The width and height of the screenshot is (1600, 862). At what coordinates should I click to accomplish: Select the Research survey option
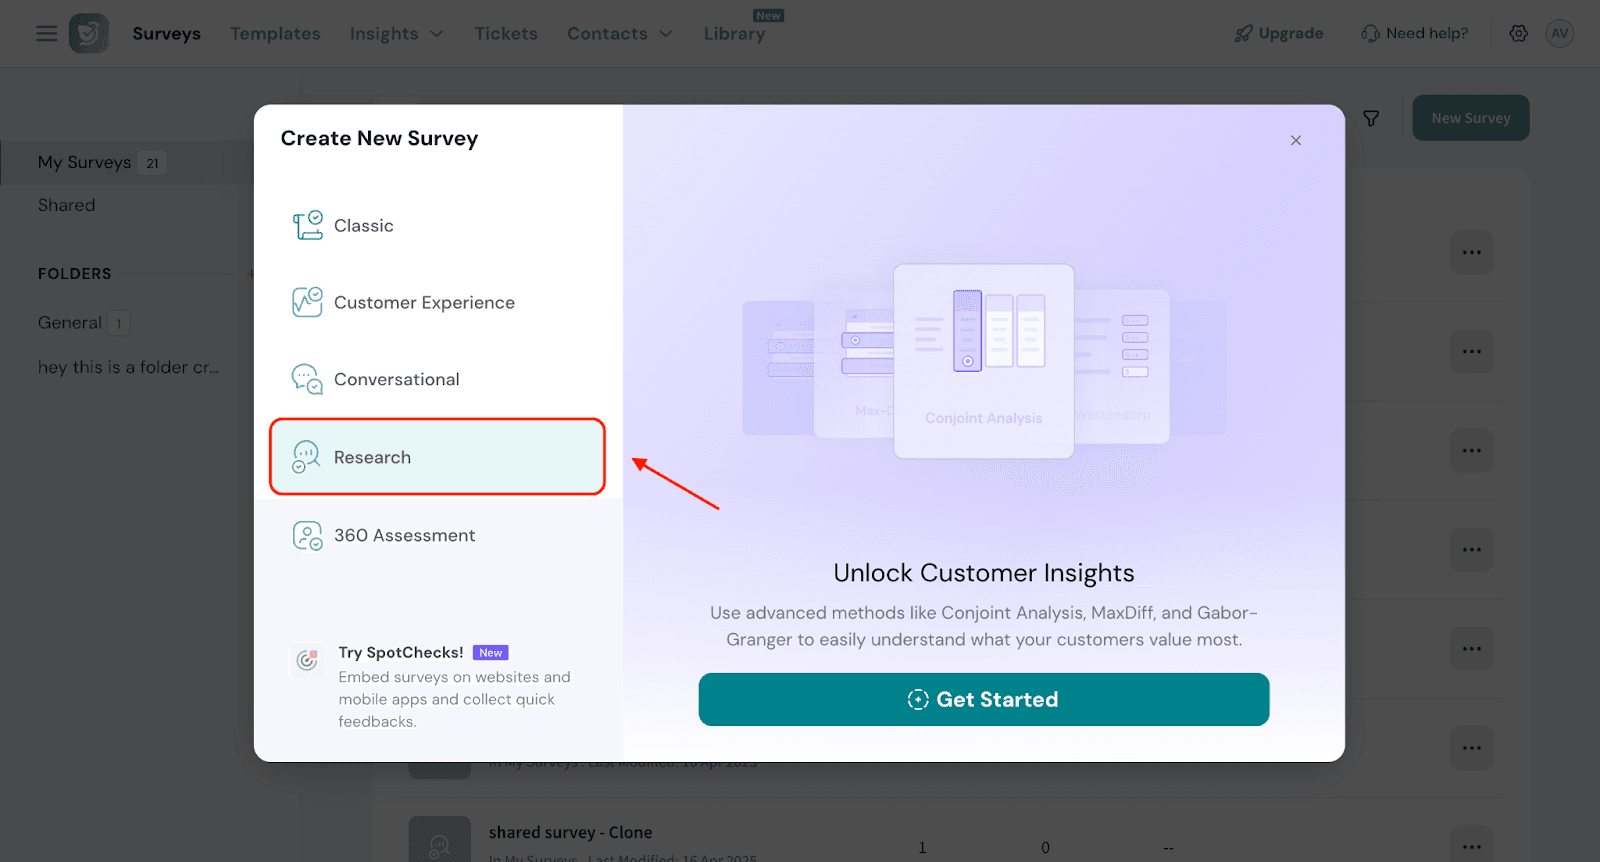tap(437, 457)
